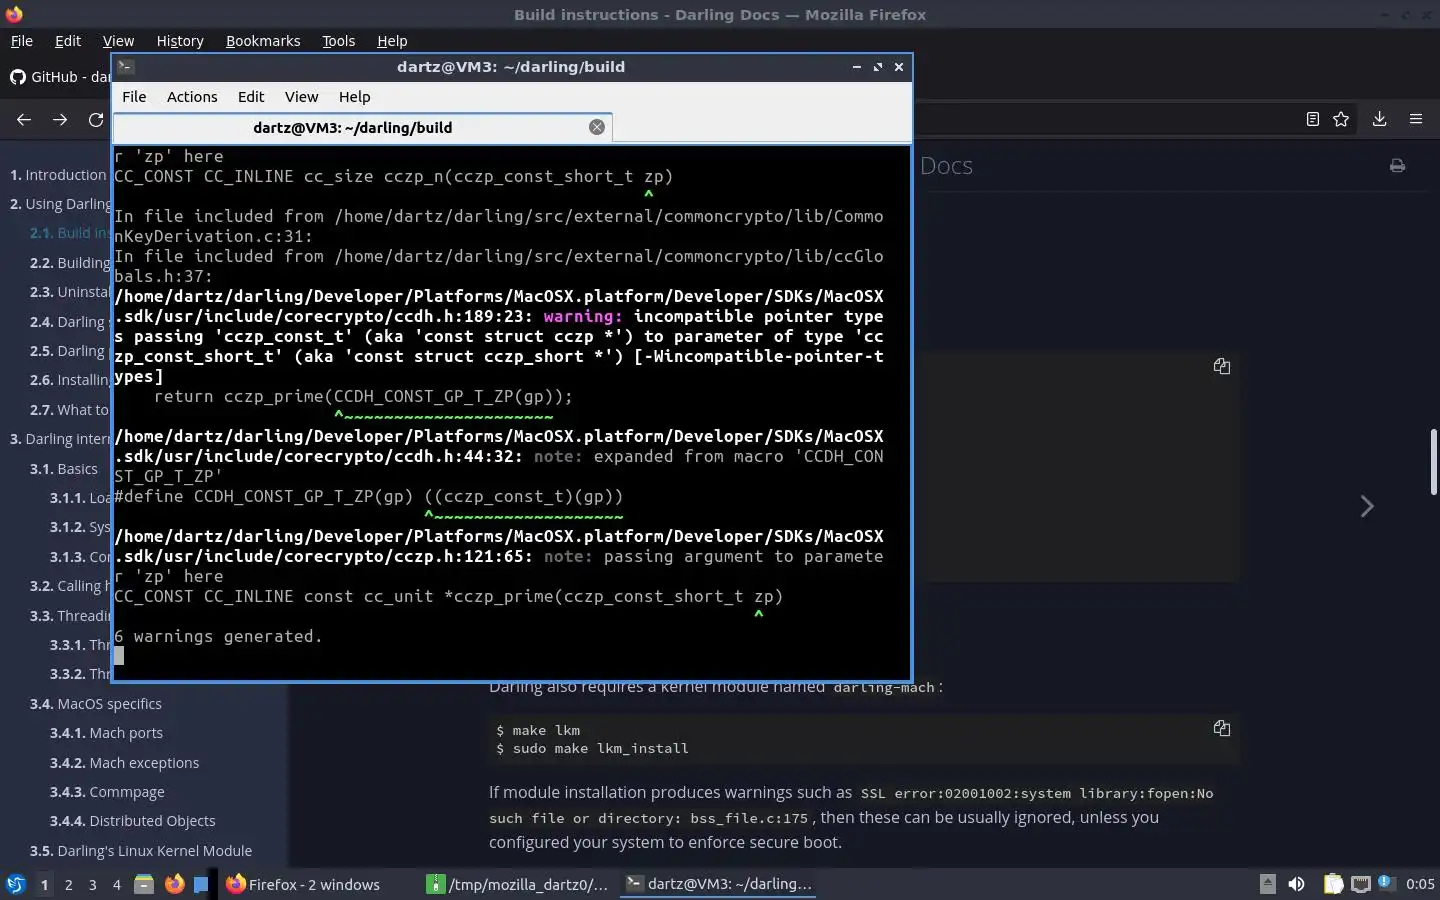Print the Darling Docs page via the printer icon
The image size is (1440, 900).
pyautogui.click(x=1397, y=166)
